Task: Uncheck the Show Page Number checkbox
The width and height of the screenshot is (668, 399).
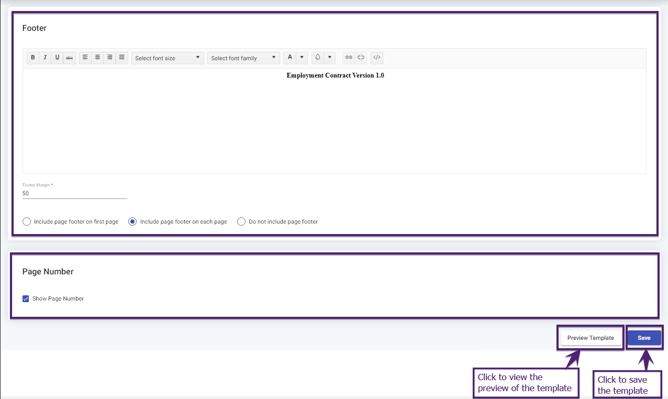Action: click(x=26, y=299)
